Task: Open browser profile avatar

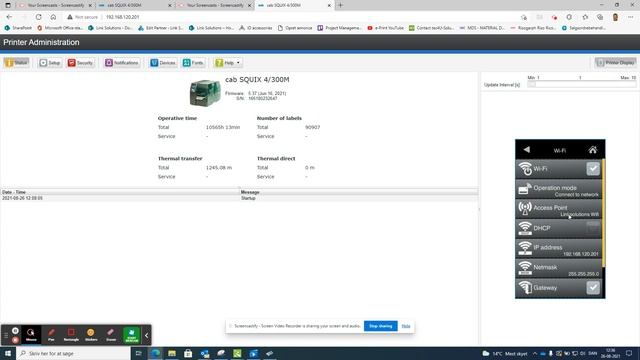Action: 616,17
